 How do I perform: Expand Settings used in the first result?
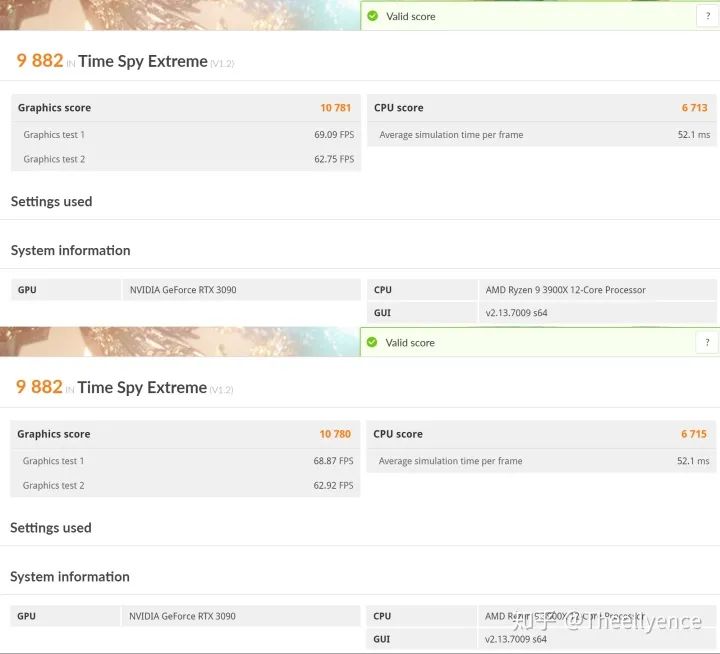(x=51, y=201)
